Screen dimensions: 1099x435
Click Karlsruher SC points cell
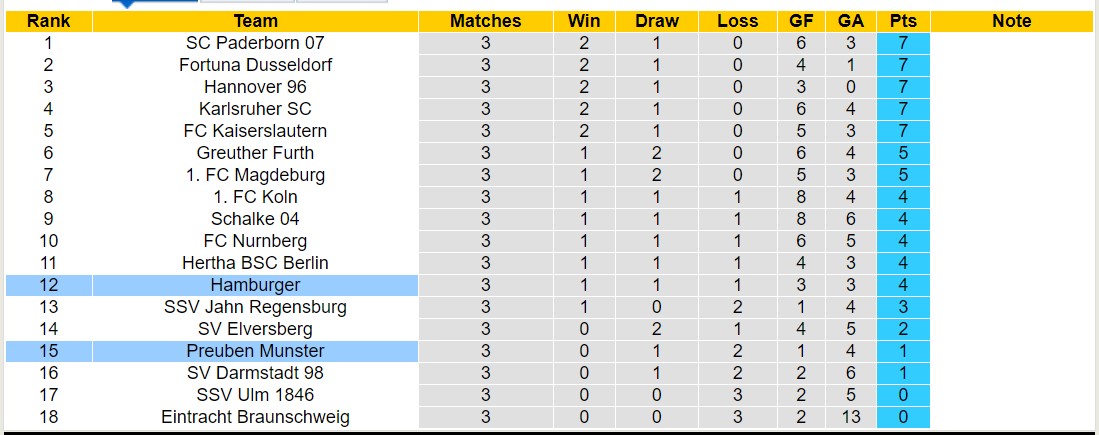pos(903,109)
